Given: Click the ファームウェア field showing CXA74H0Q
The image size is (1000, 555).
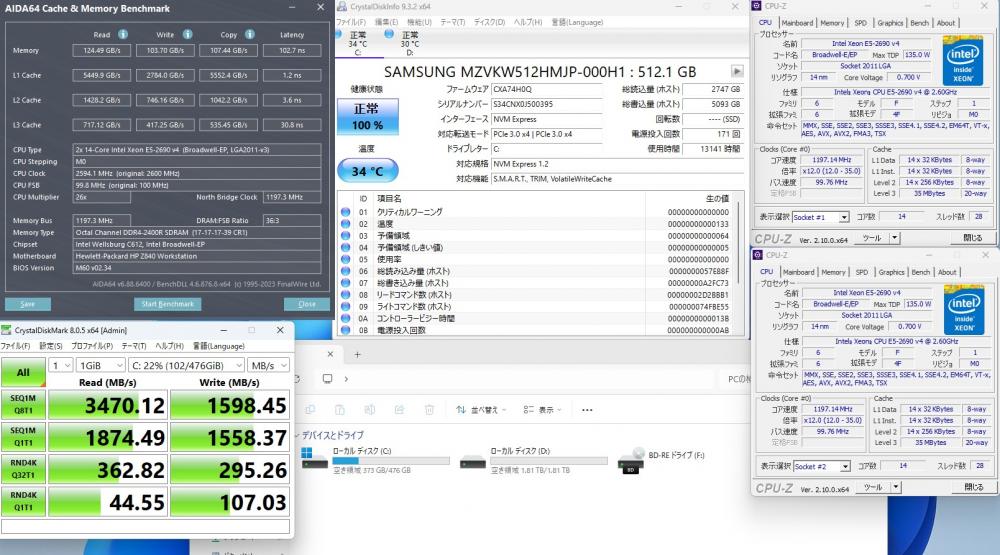Looking at the screenshot, I should pos(547,89).
